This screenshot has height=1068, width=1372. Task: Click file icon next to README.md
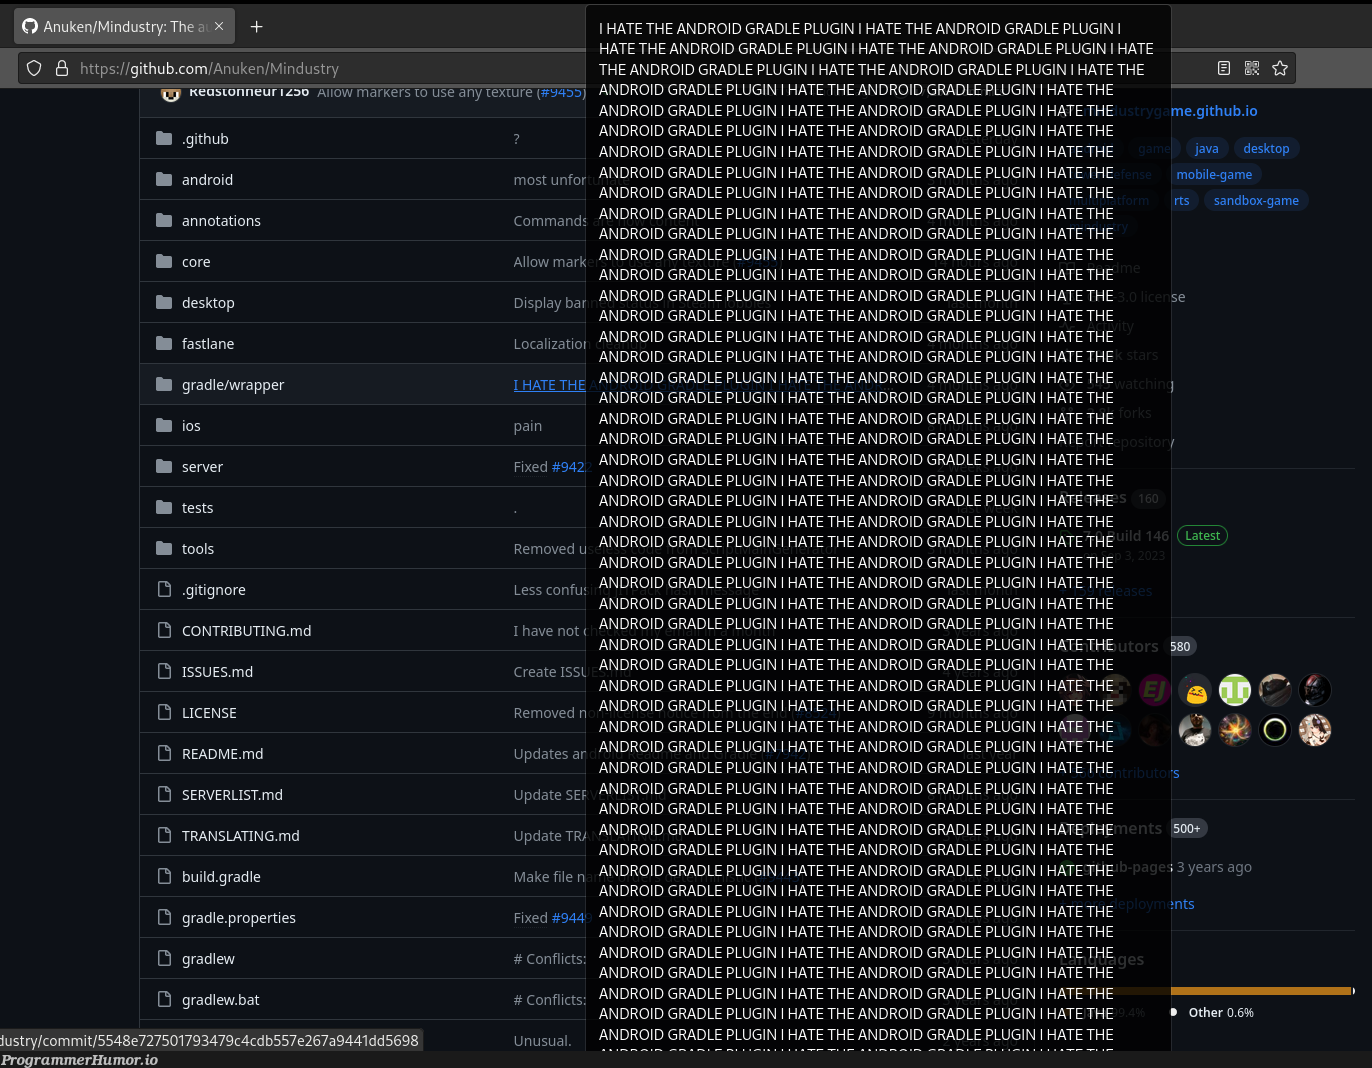pyautogui.click(x=164, y=753)
